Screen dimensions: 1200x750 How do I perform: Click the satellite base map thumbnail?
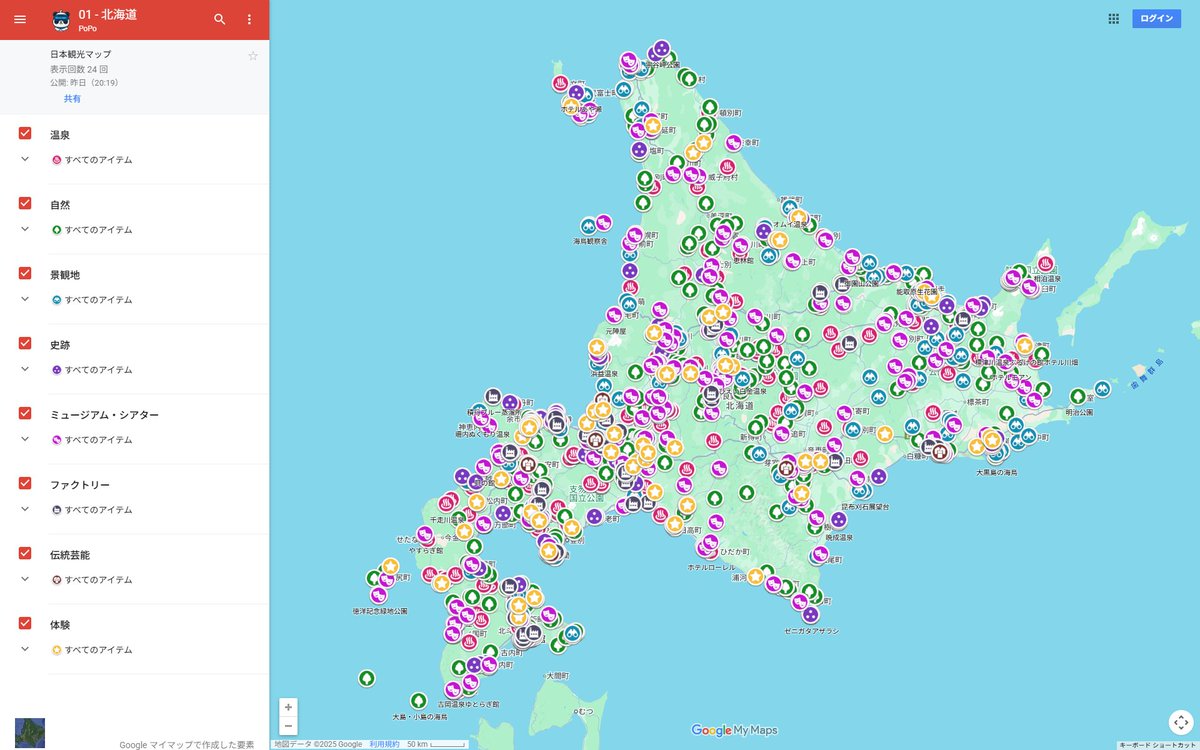[30, 733]
